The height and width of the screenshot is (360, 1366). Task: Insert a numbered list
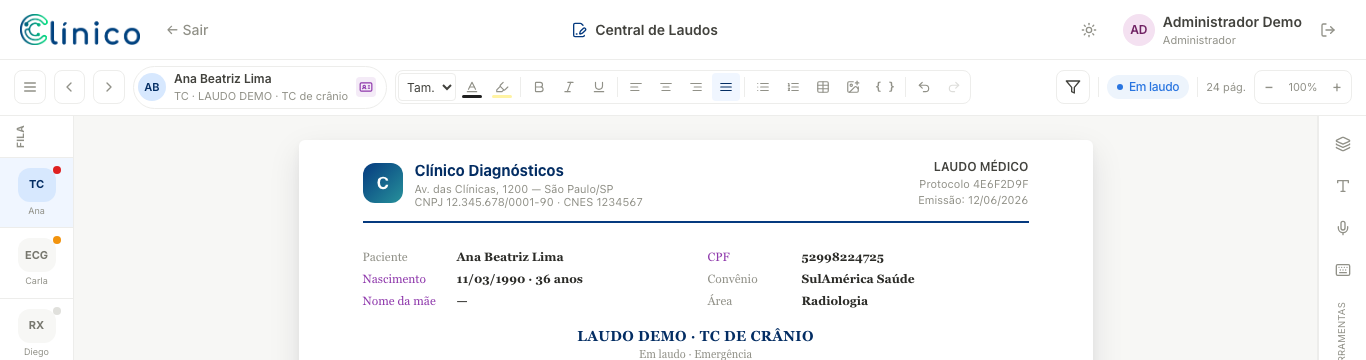(793, 87)
